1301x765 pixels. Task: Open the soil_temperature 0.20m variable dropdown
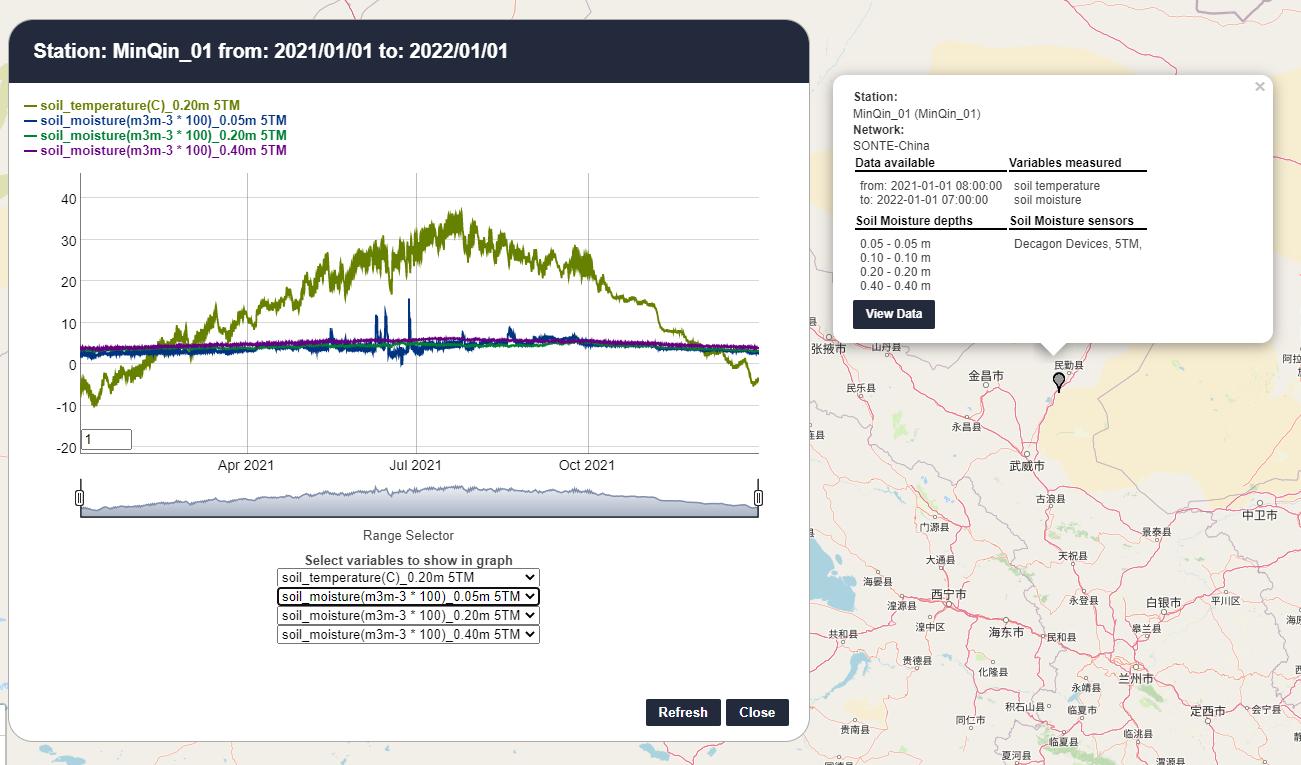(408, 577)
